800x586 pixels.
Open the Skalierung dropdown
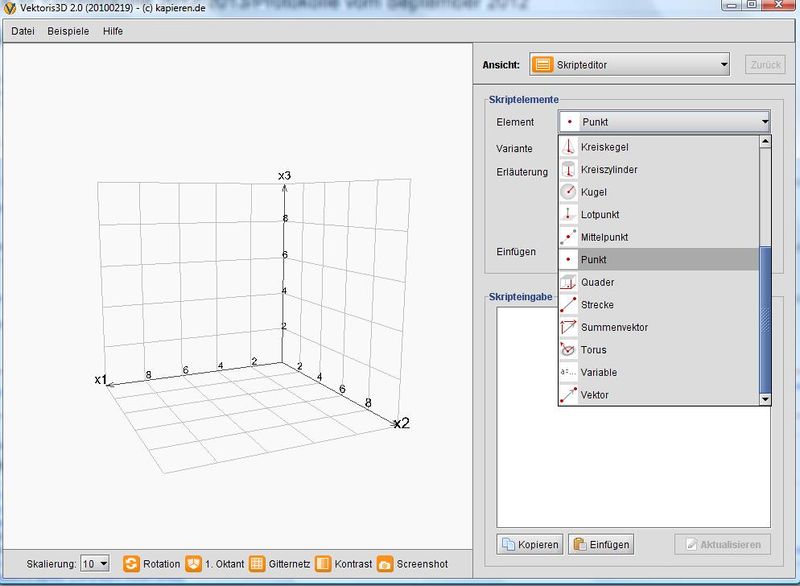[x=96, y=564]
